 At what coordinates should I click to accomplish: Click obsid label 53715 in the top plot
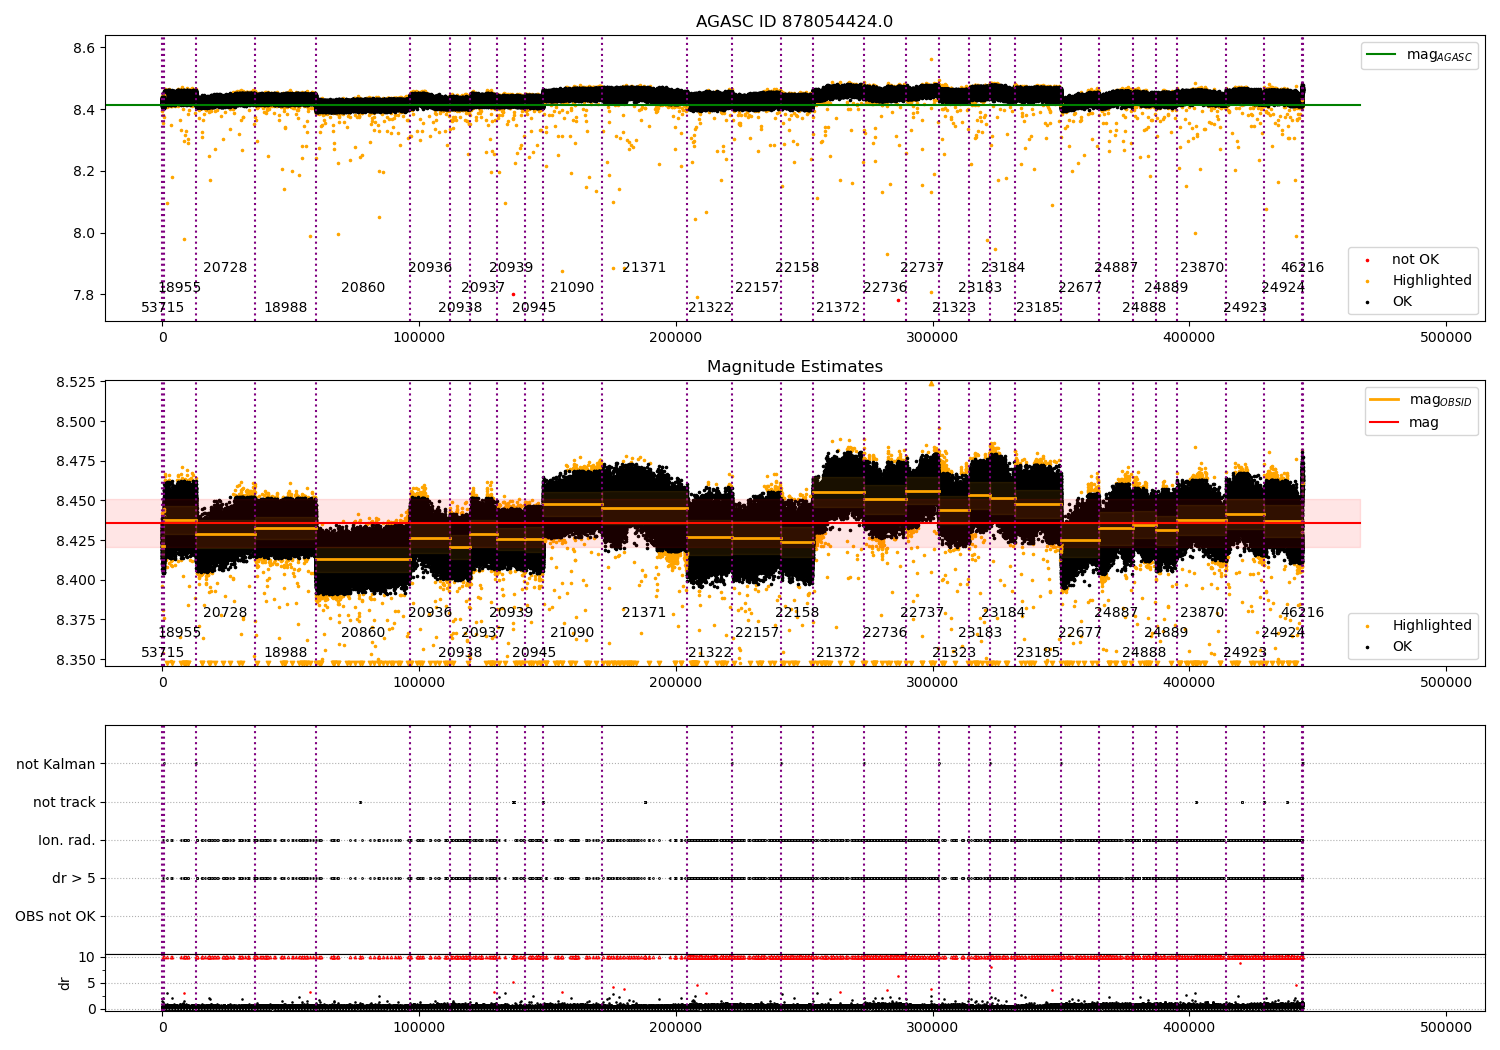point(163,307)
